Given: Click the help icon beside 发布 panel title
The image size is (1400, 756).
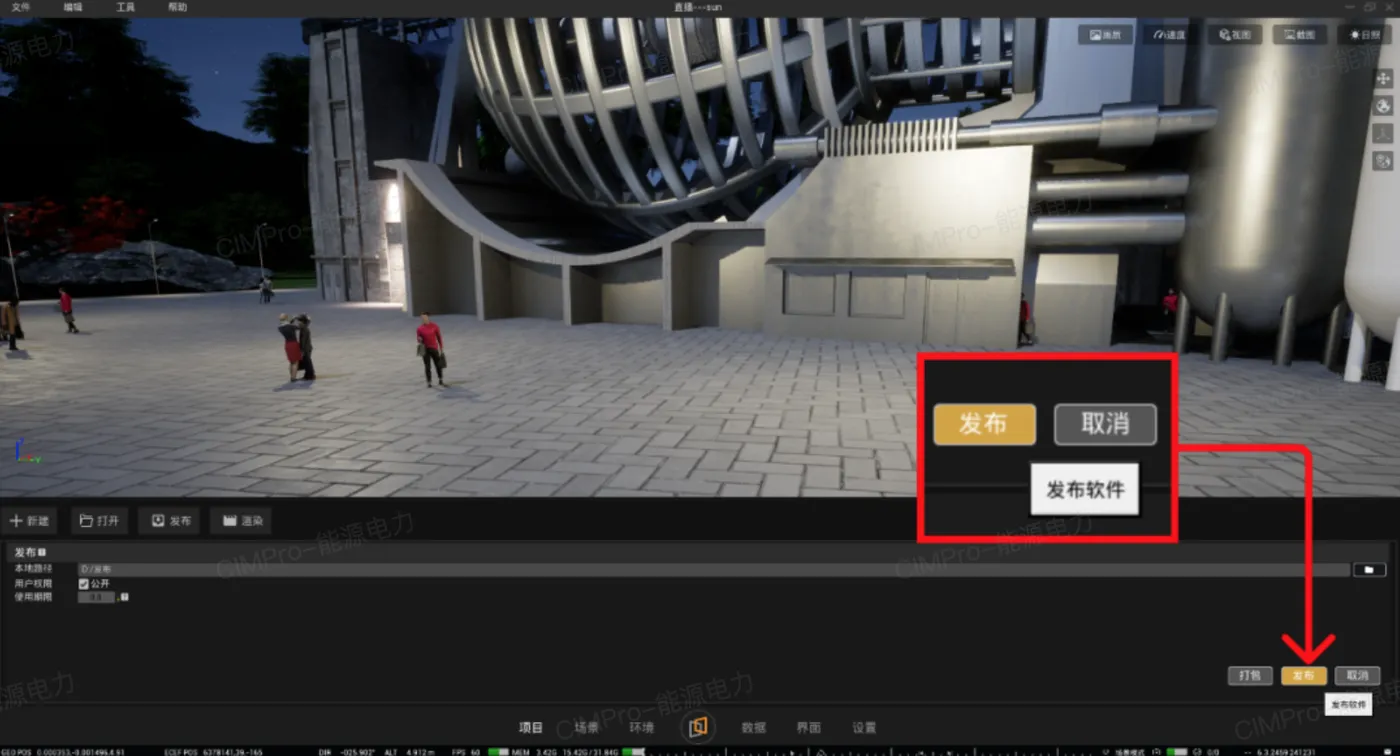Looking at the screenshot, I should tap(42, 552).
